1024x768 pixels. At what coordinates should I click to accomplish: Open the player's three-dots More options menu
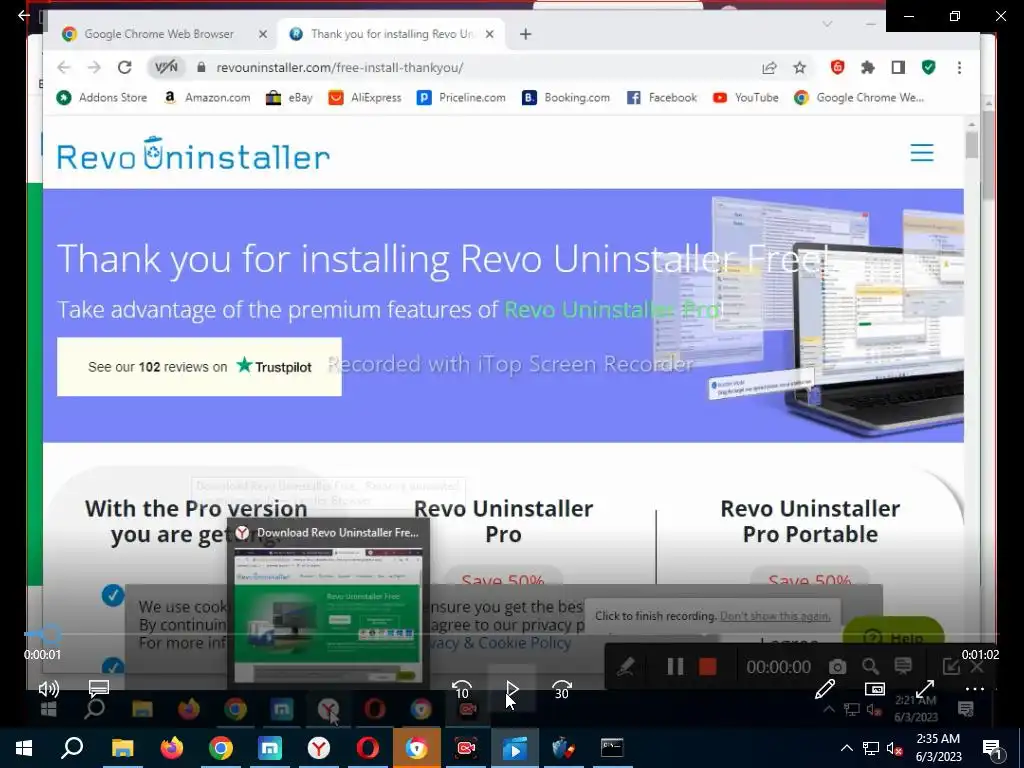[x=974, y=688]
